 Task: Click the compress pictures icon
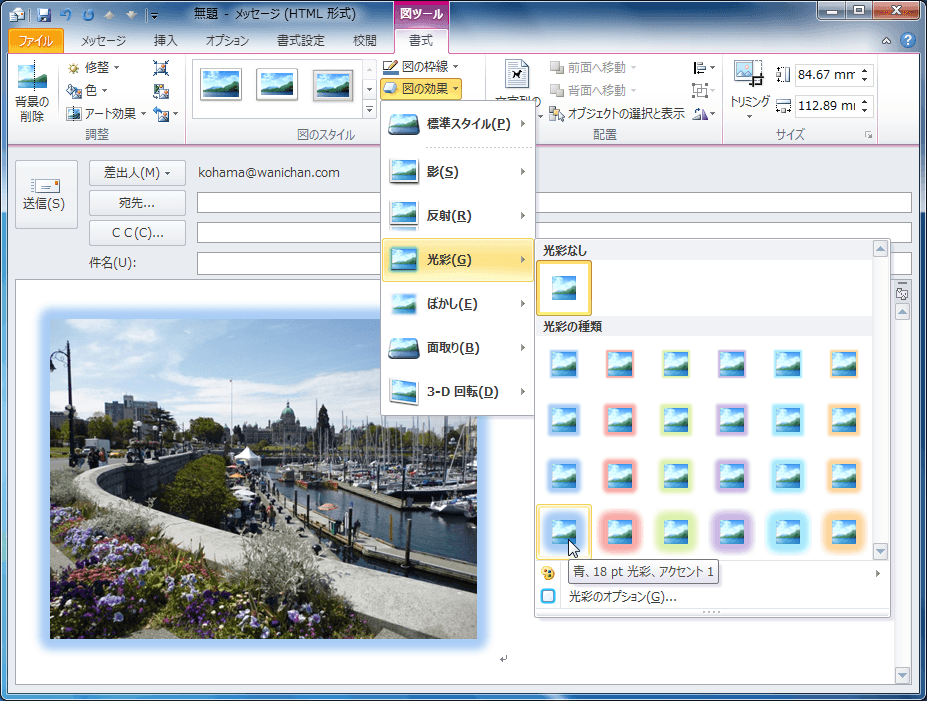(x=161, y=68)
